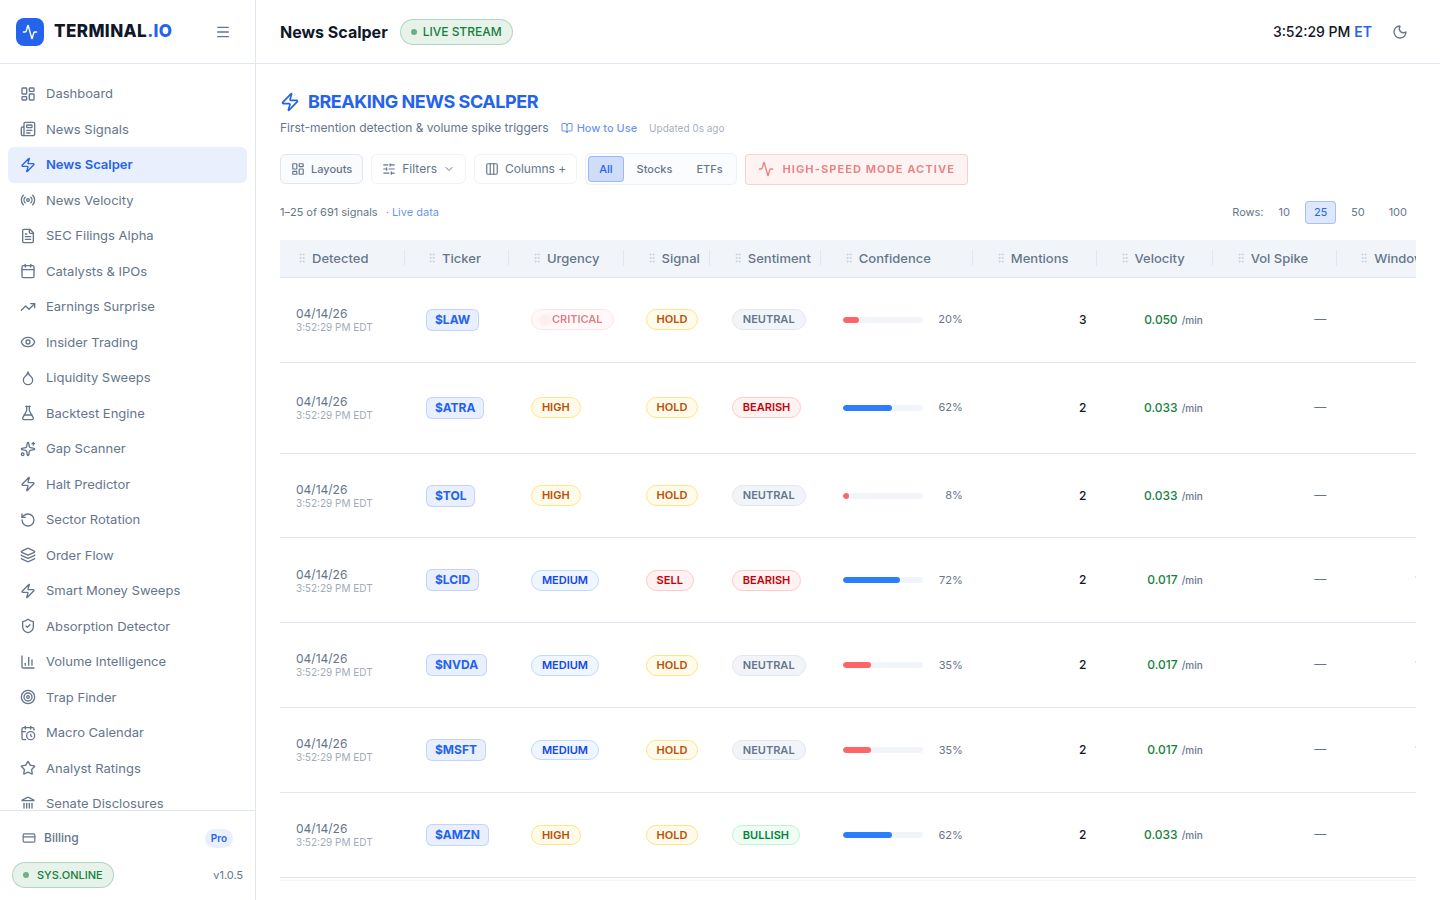Open the Columns + selector
Screen dimensions: 1440x900
(525, 169)
